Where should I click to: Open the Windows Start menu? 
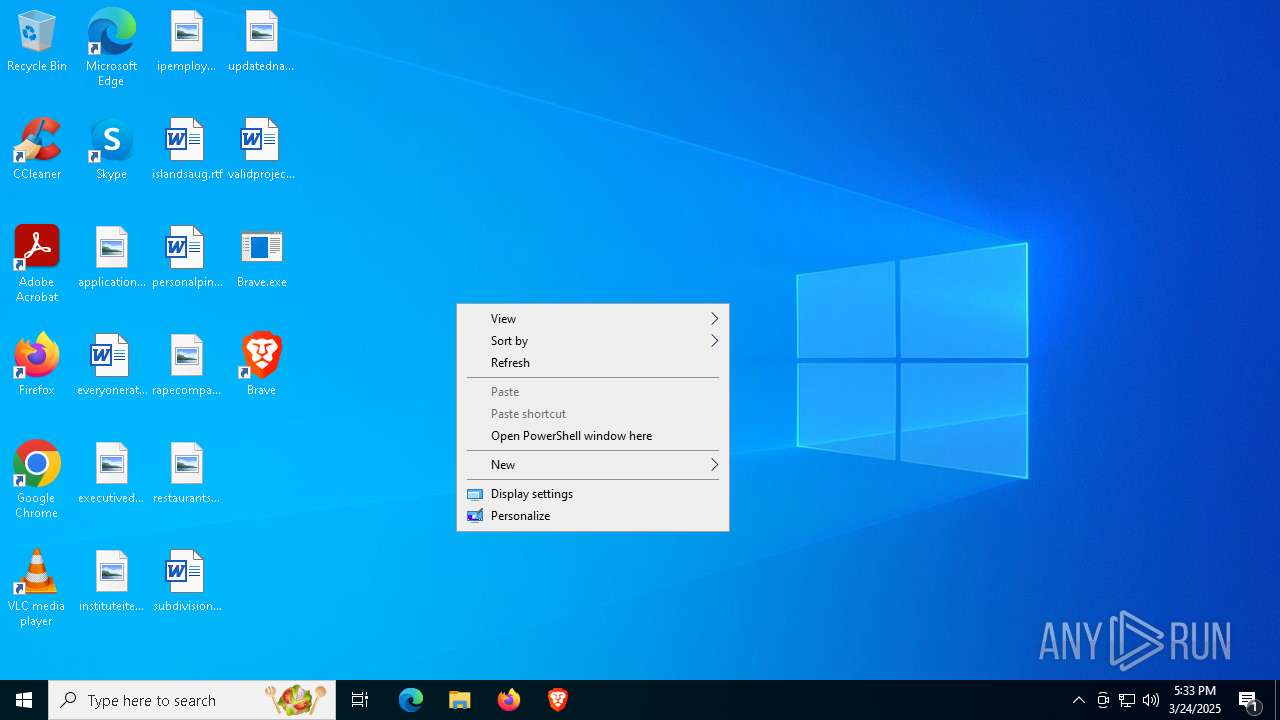click(24, 700)
